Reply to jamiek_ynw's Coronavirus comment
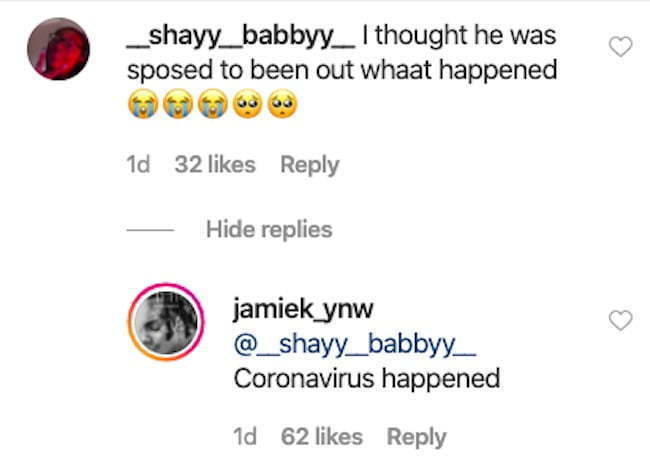The height and width of the screenshot is (459, 650). coord(416,437)
